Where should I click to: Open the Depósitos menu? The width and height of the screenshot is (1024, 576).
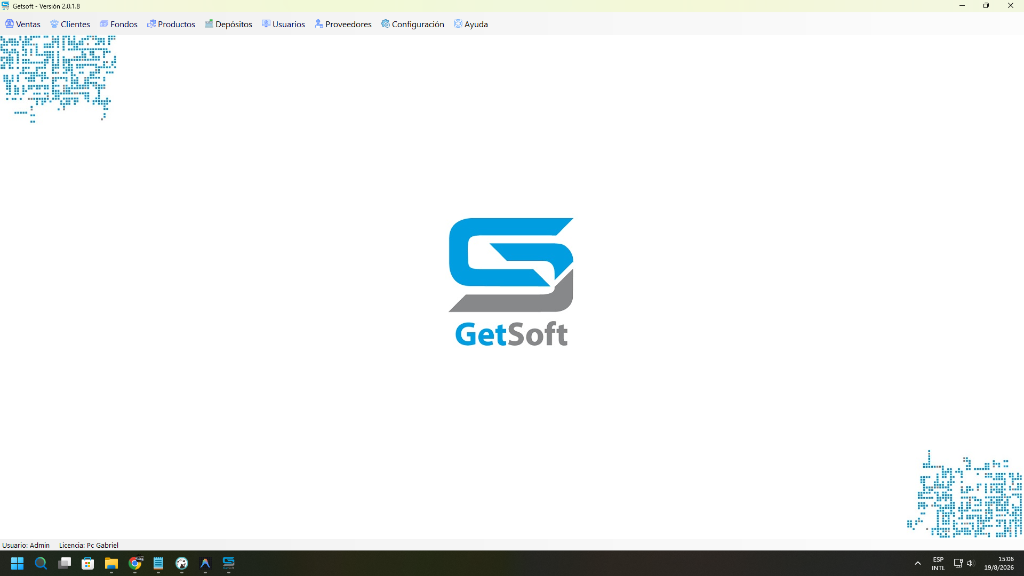pos(229,24)
